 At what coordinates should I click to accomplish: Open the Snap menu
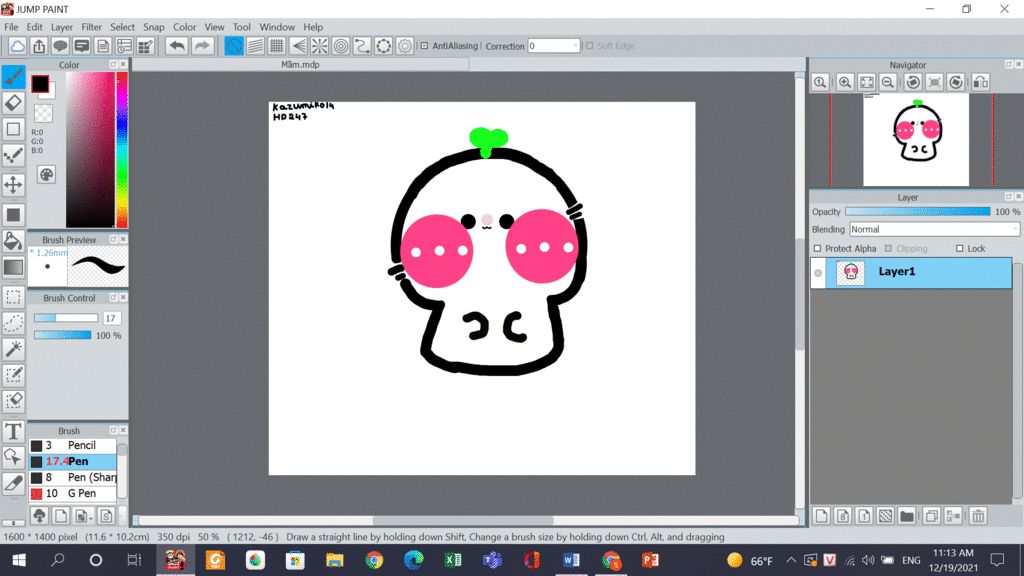pos(153,27)
